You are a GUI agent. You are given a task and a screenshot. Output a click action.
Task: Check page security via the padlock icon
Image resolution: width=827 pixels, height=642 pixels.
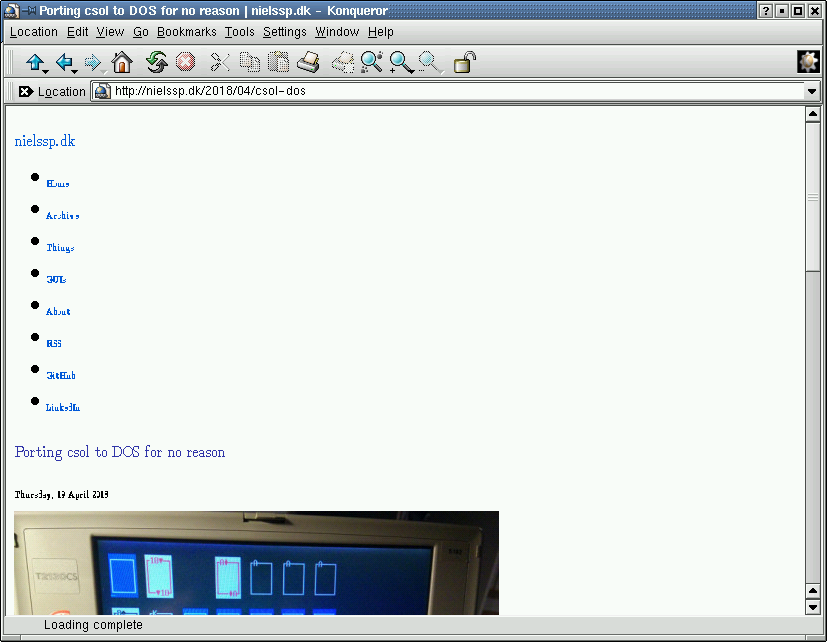point(463,61)
